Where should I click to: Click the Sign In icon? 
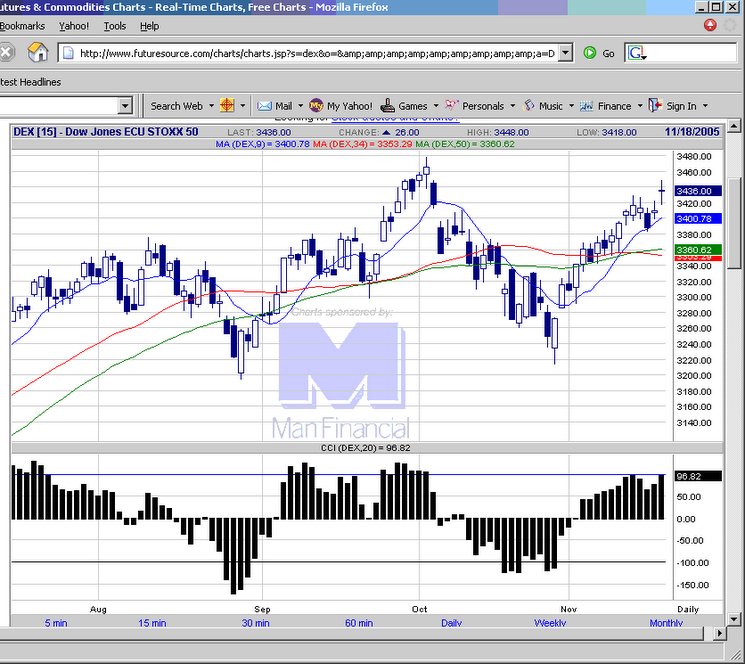click(655, 105)
